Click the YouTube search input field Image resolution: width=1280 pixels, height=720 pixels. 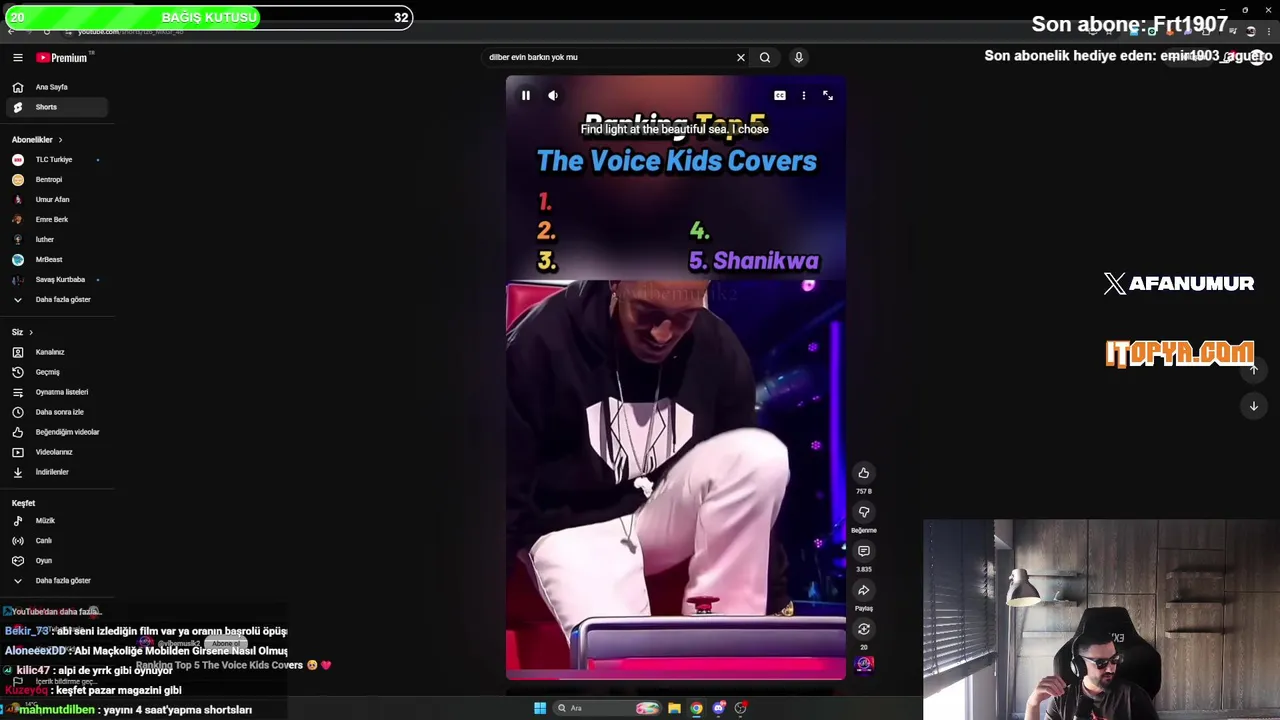tap(608, 58)
